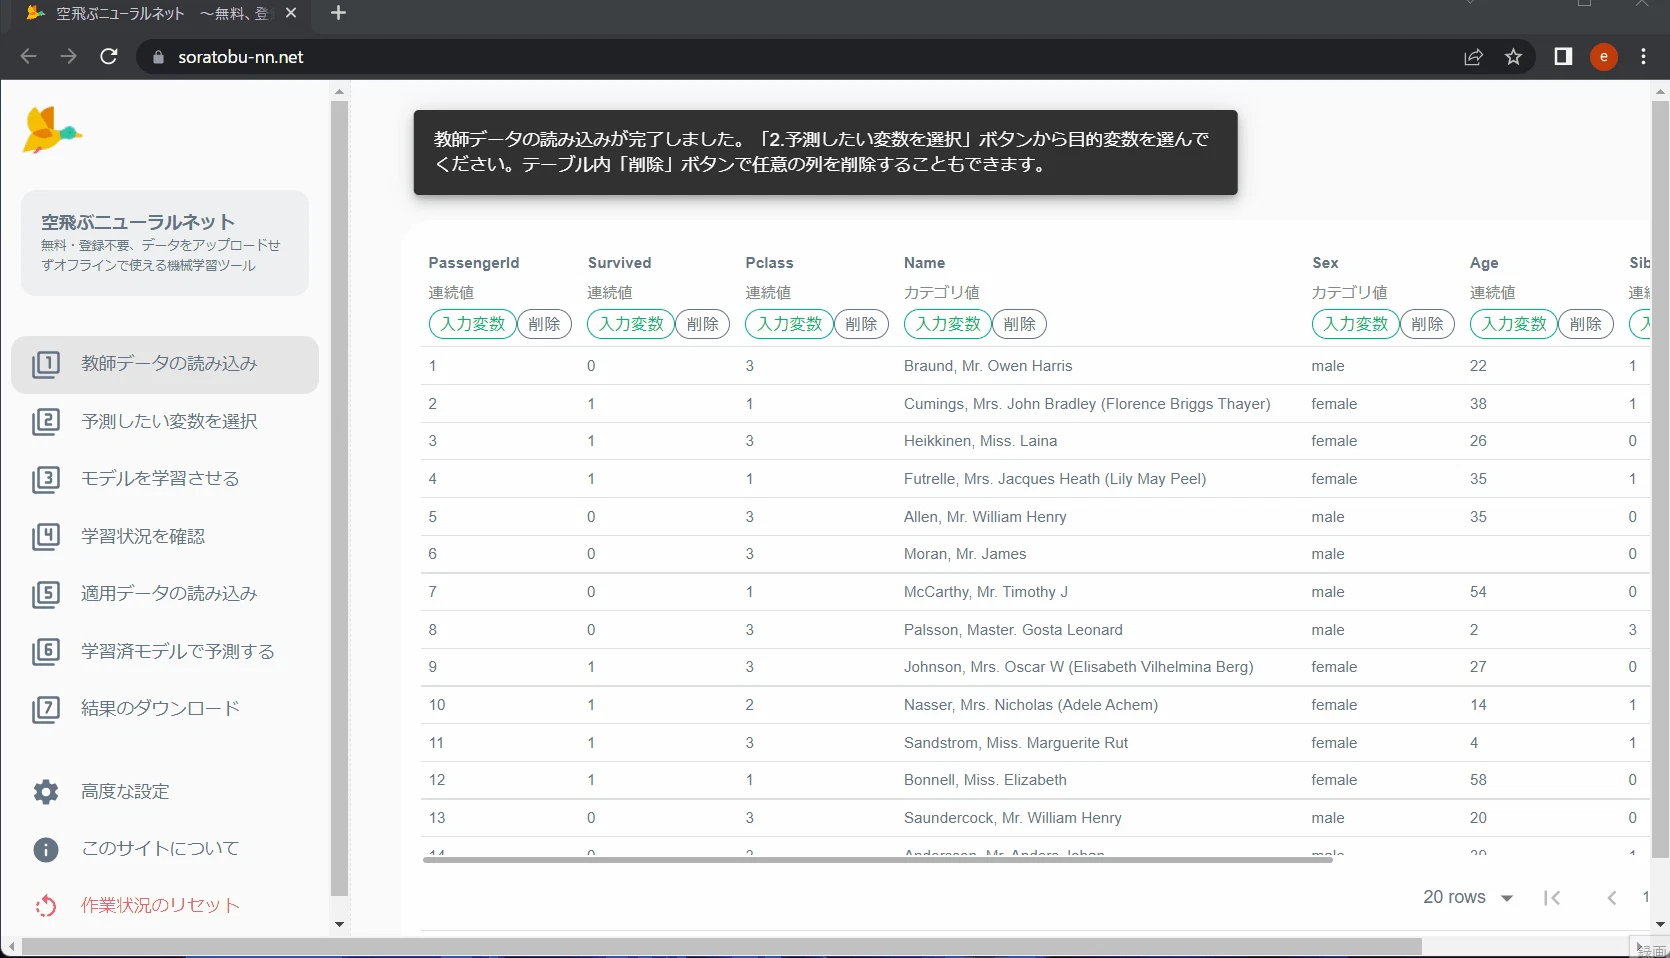Image resolution: width=1670 pixels, height=958 pixels.
Task: Select 予測したい変数を選択 menu item
Action: (x=165, y=421)
